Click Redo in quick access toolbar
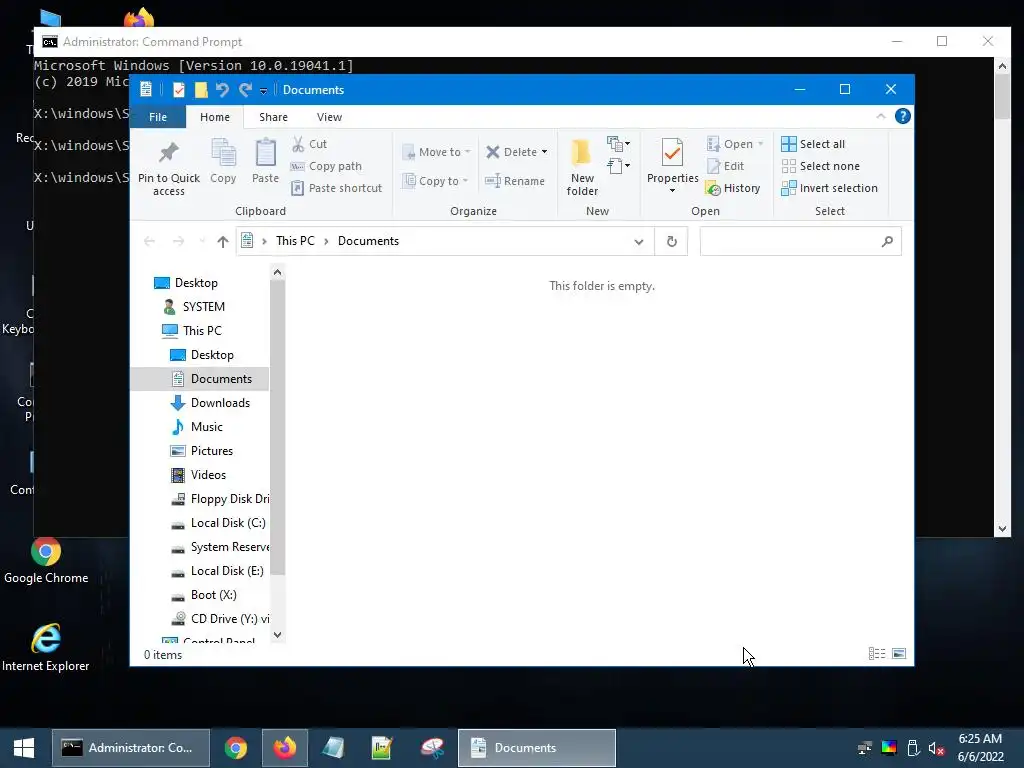Screen dimensions: 1024x768 (x=245, y=89)
